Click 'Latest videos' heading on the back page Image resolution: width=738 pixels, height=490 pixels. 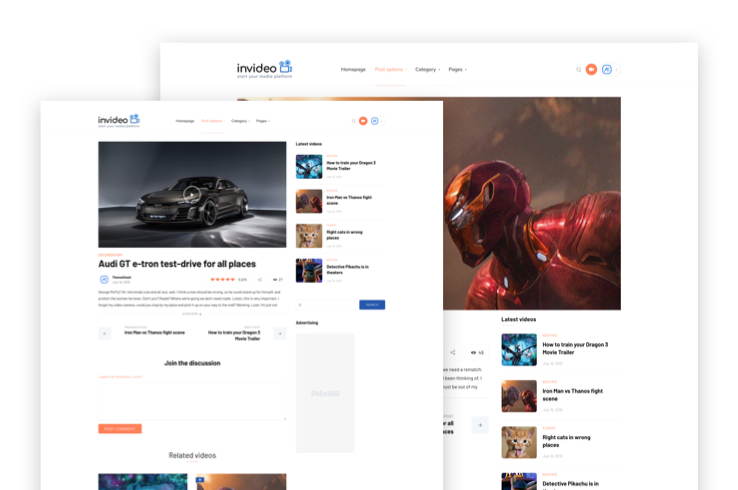[x=519, y=319]
